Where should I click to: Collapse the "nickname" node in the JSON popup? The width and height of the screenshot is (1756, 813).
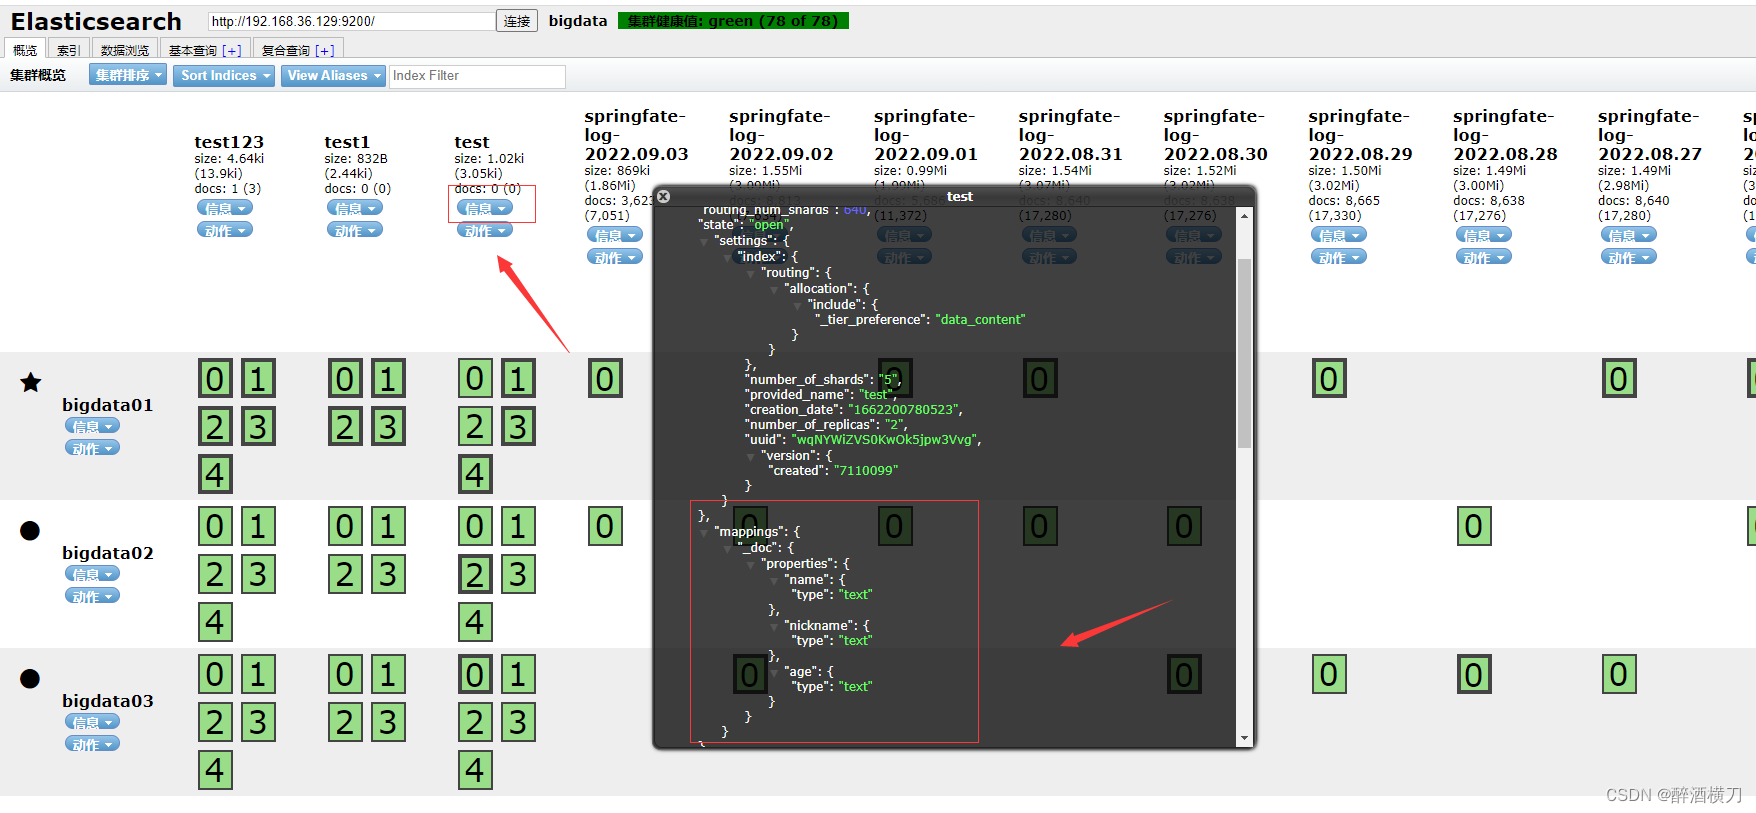(774, 626)
